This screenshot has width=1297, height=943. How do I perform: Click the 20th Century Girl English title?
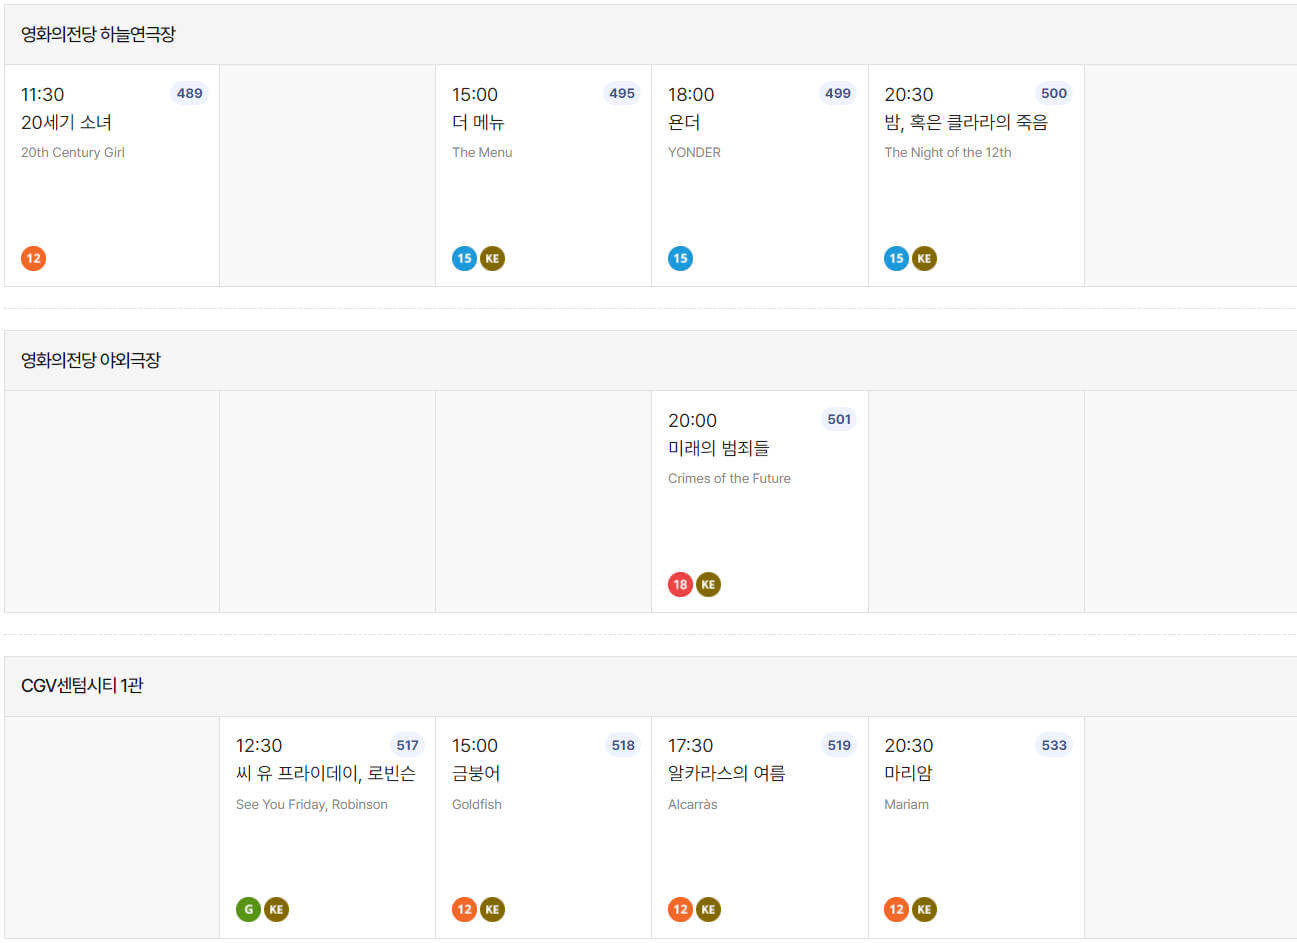point(73,152)
